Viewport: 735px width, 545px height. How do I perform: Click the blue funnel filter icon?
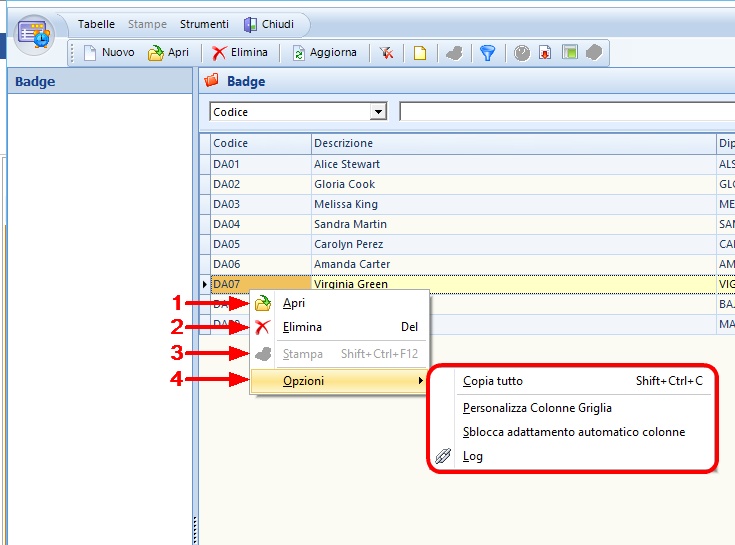[x=487, y=53]
